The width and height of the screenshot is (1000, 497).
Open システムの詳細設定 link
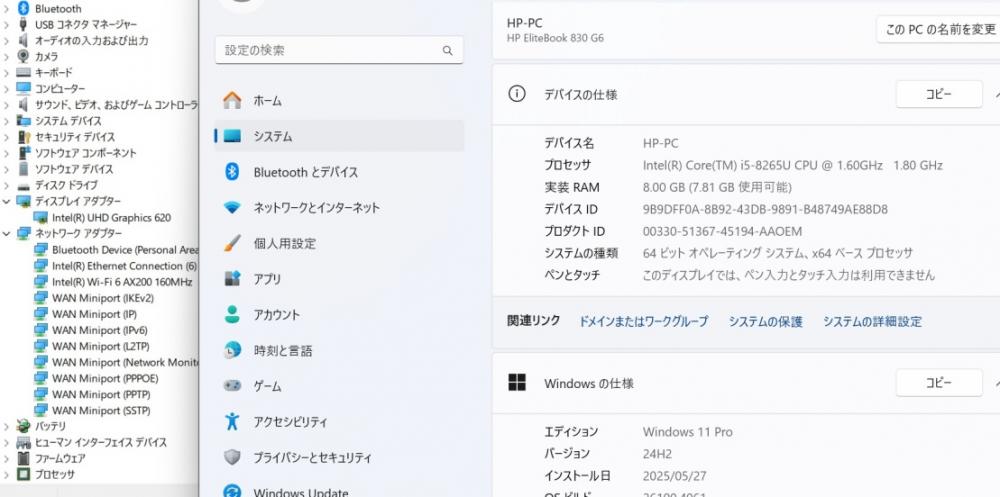pyautogui.click(x=872, y=321)
